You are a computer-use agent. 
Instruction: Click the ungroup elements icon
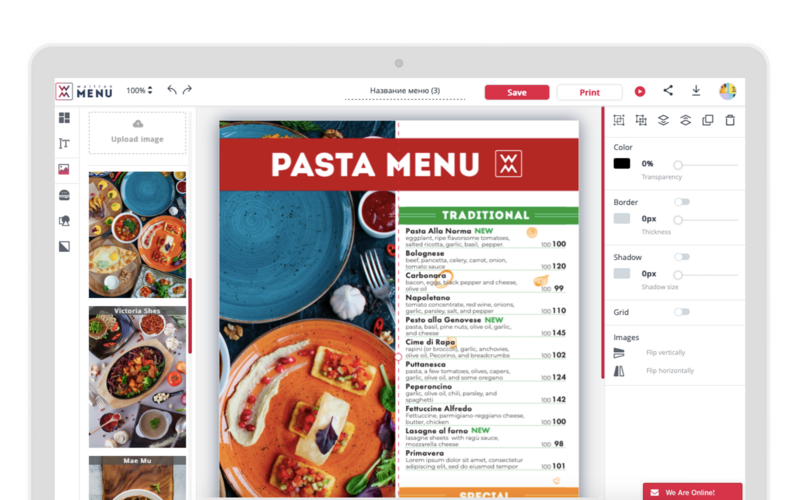click(641, 120)
